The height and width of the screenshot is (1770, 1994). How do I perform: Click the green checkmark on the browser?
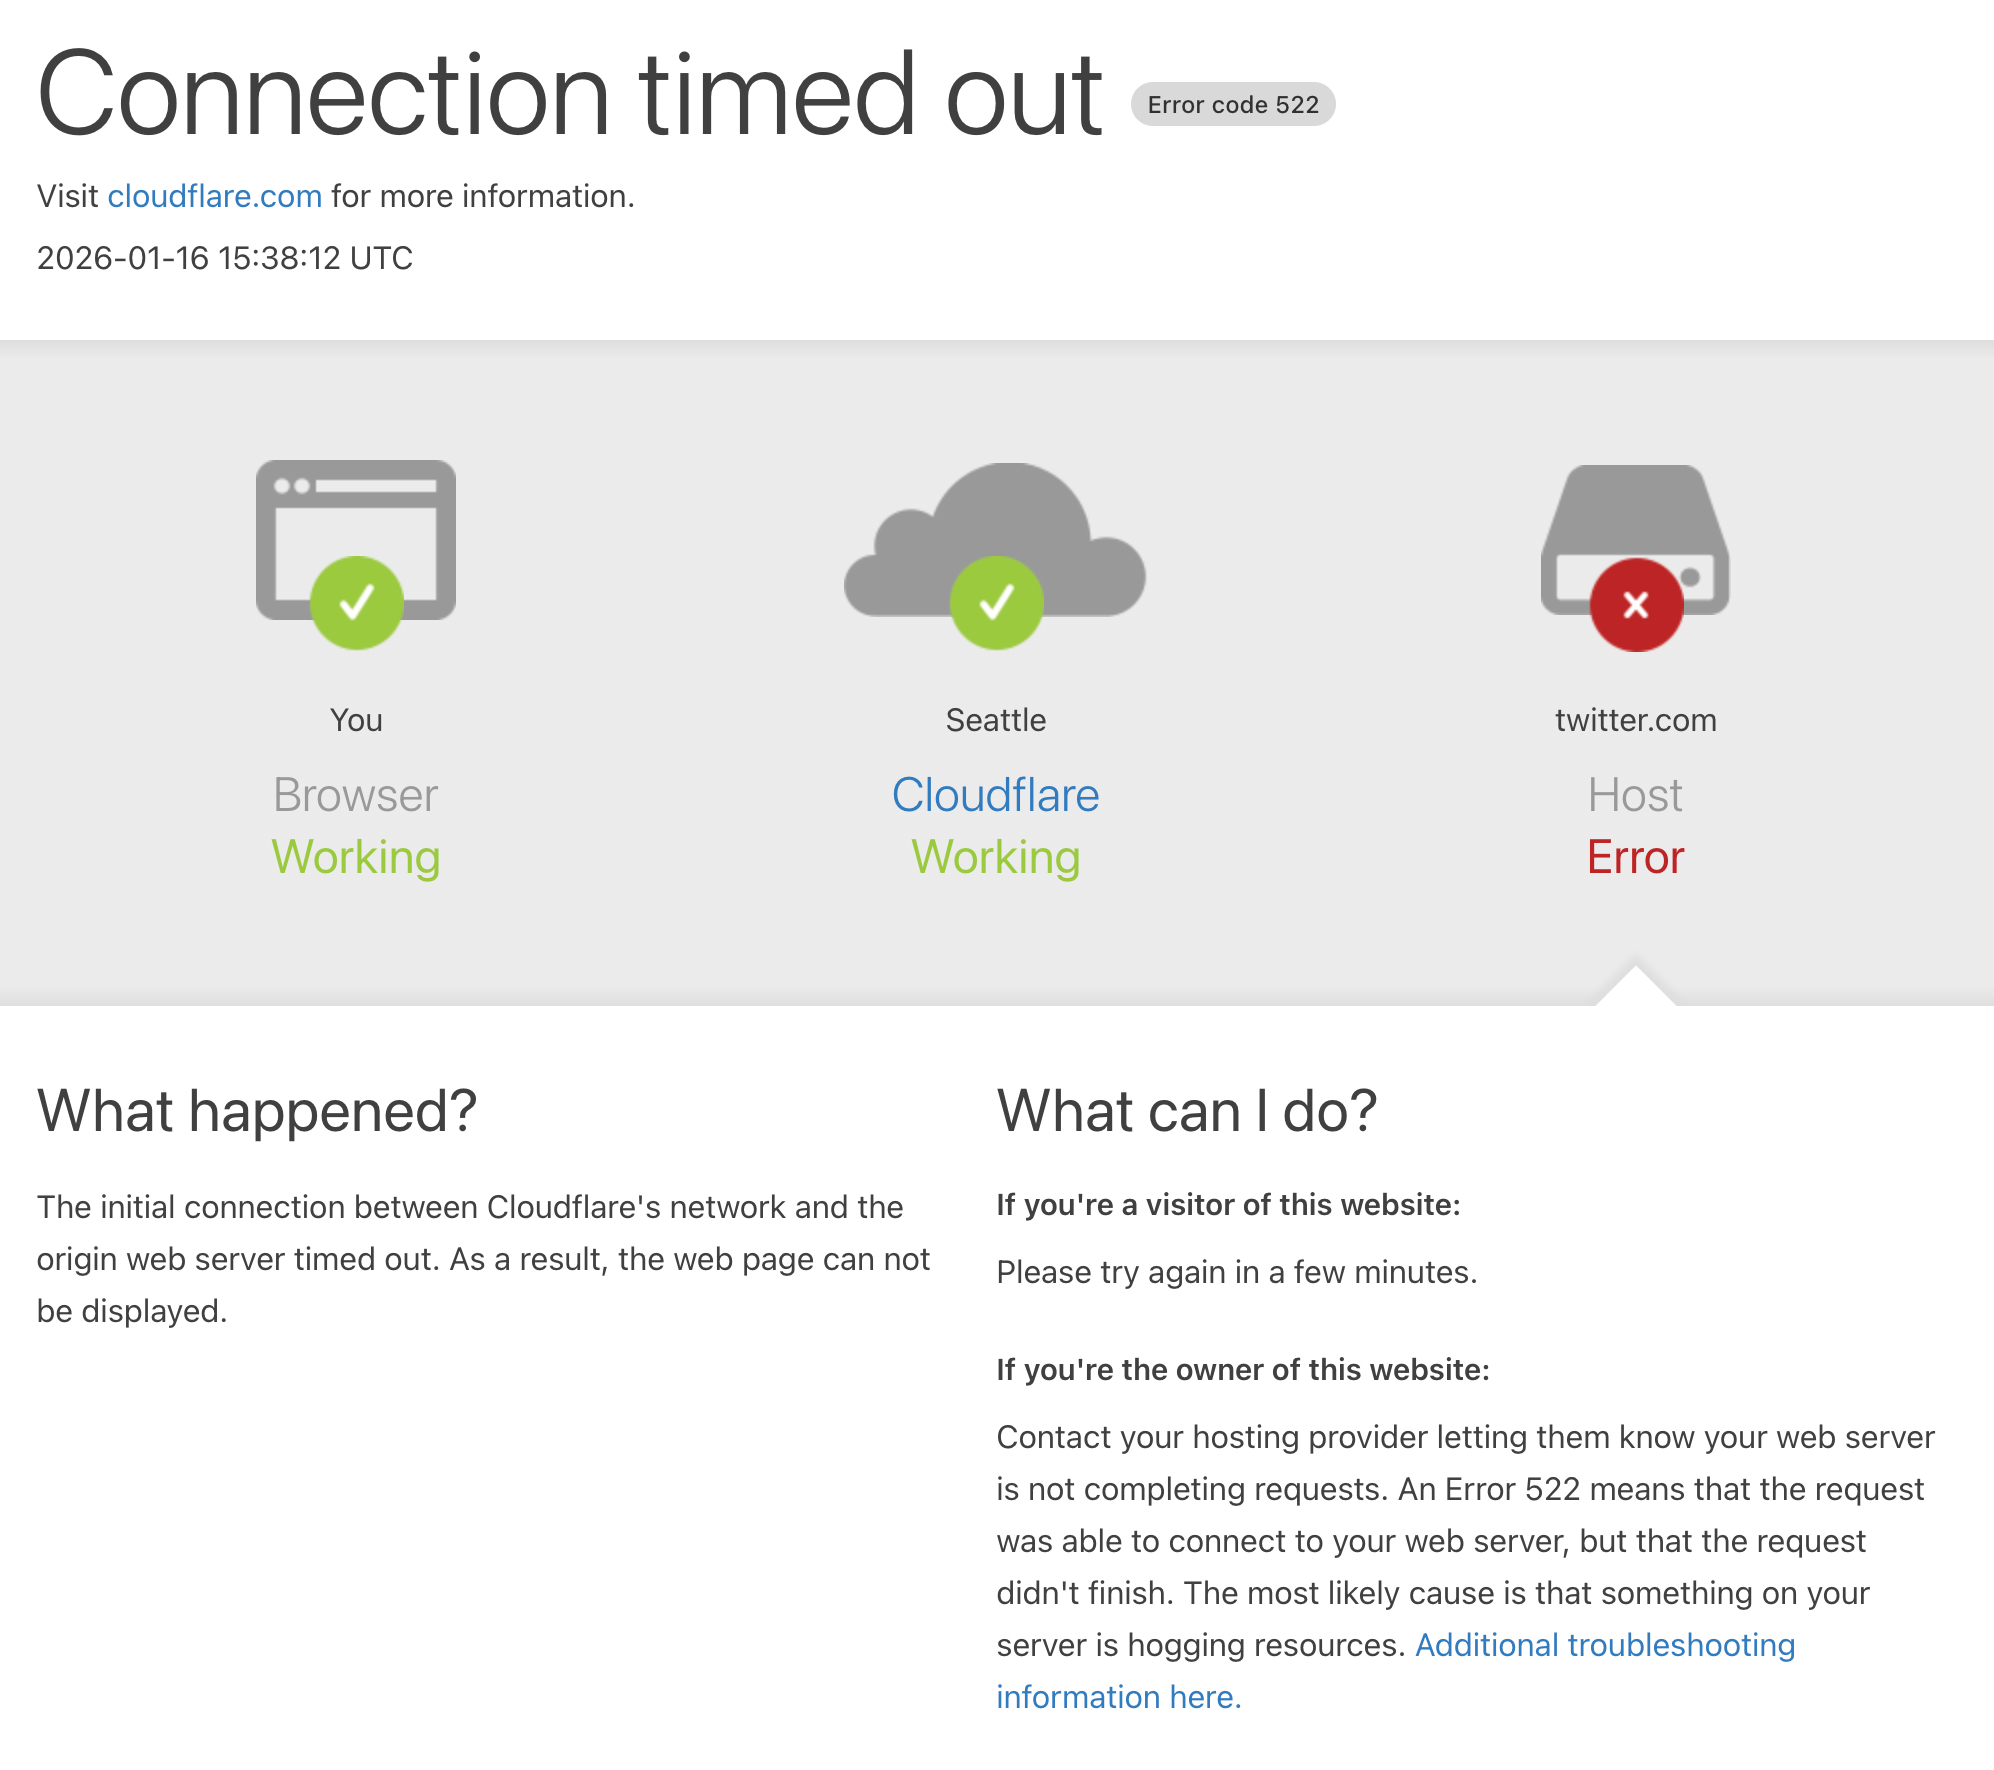[357, 603]
